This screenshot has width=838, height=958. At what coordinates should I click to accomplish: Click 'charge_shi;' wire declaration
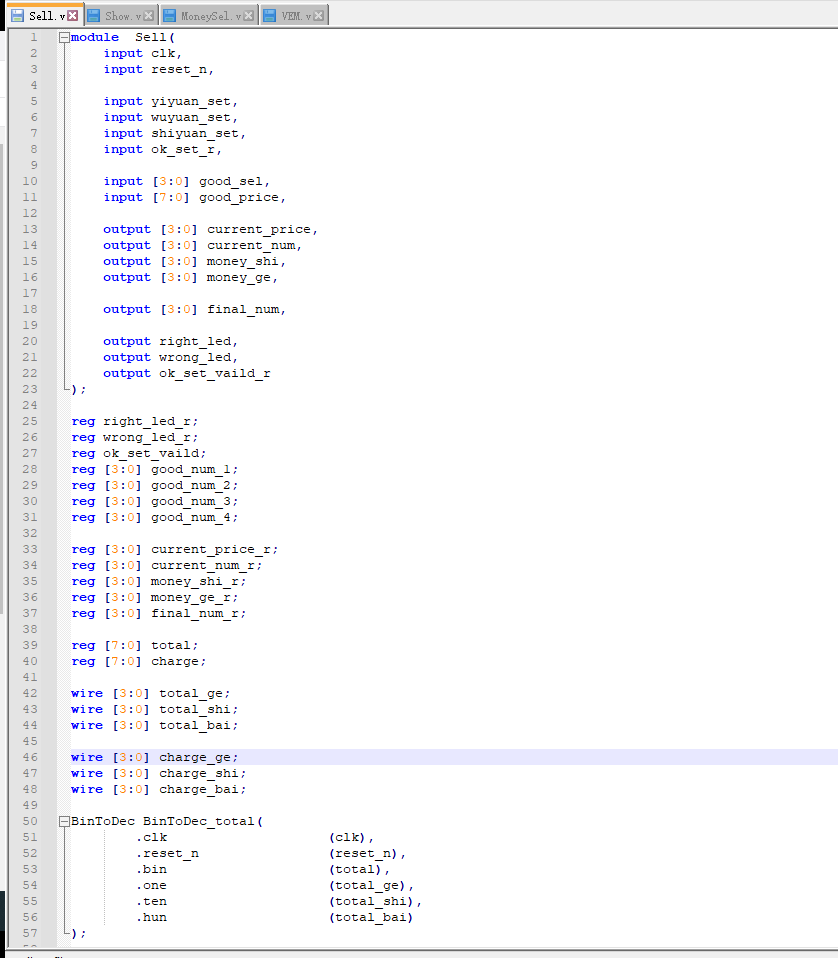coord(202,773)
